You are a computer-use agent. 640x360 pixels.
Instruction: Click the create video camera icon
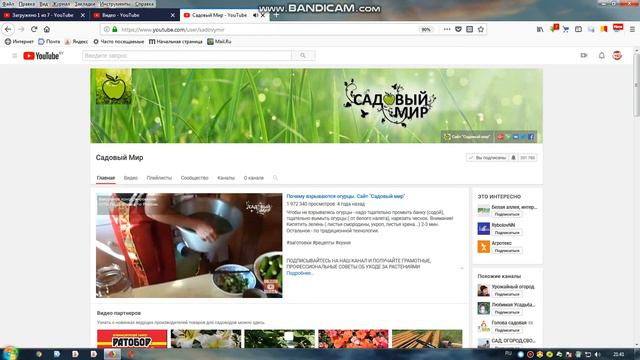coord(584,56)
